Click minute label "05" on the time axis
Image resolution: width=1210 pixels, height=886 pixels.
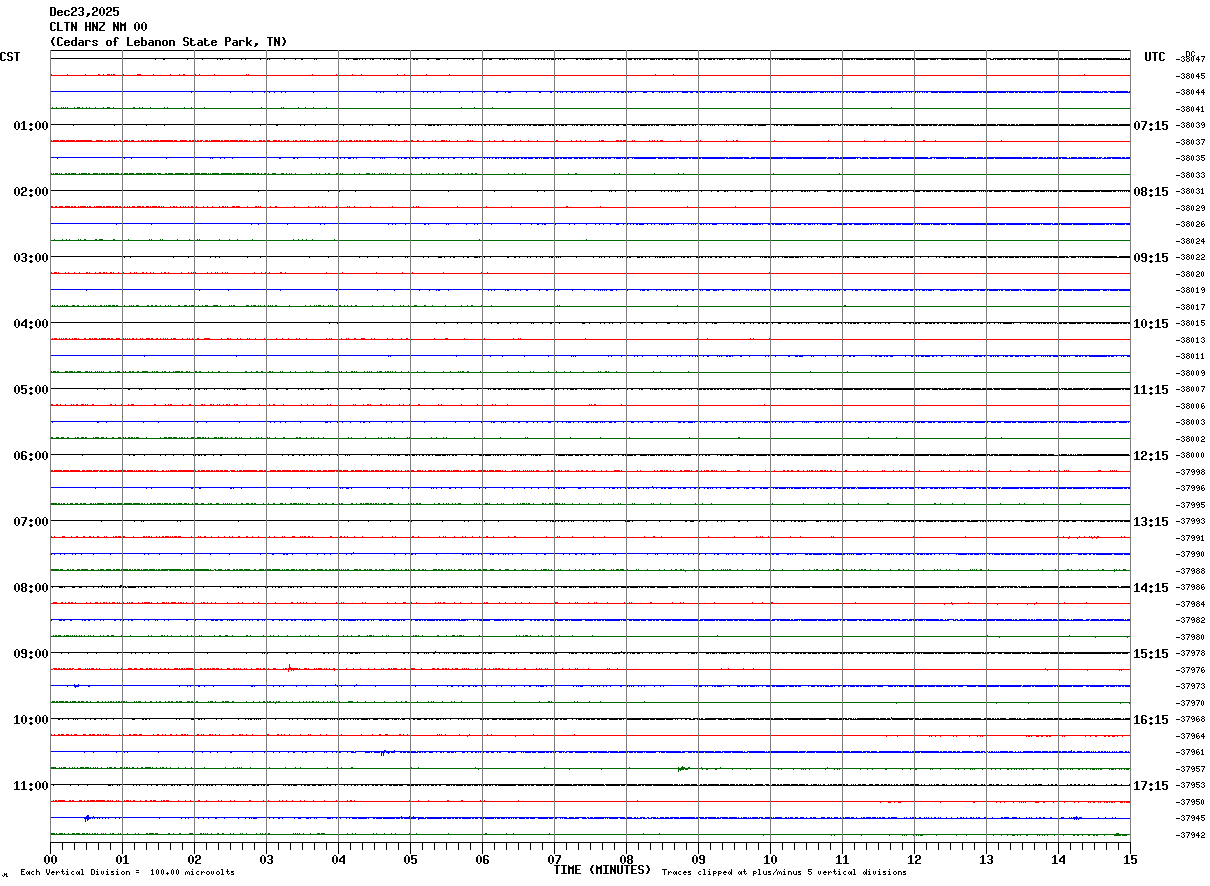(410, 859)
